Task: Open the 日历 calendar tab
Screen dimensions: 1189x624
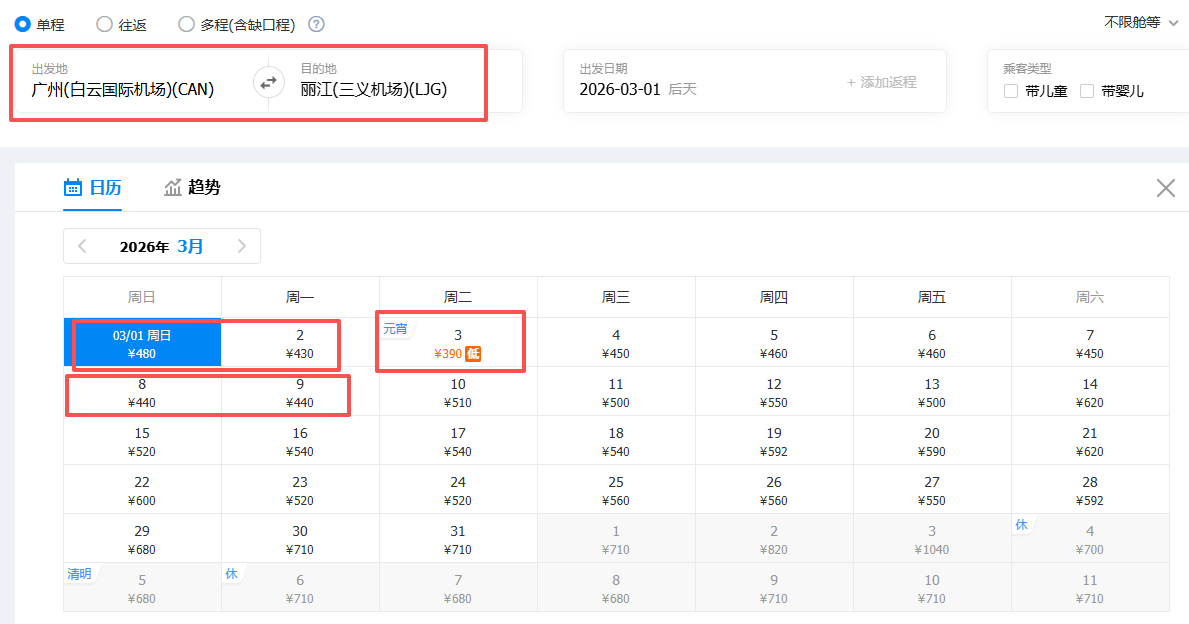Action: pyautogui.click(x=92, y=188)
